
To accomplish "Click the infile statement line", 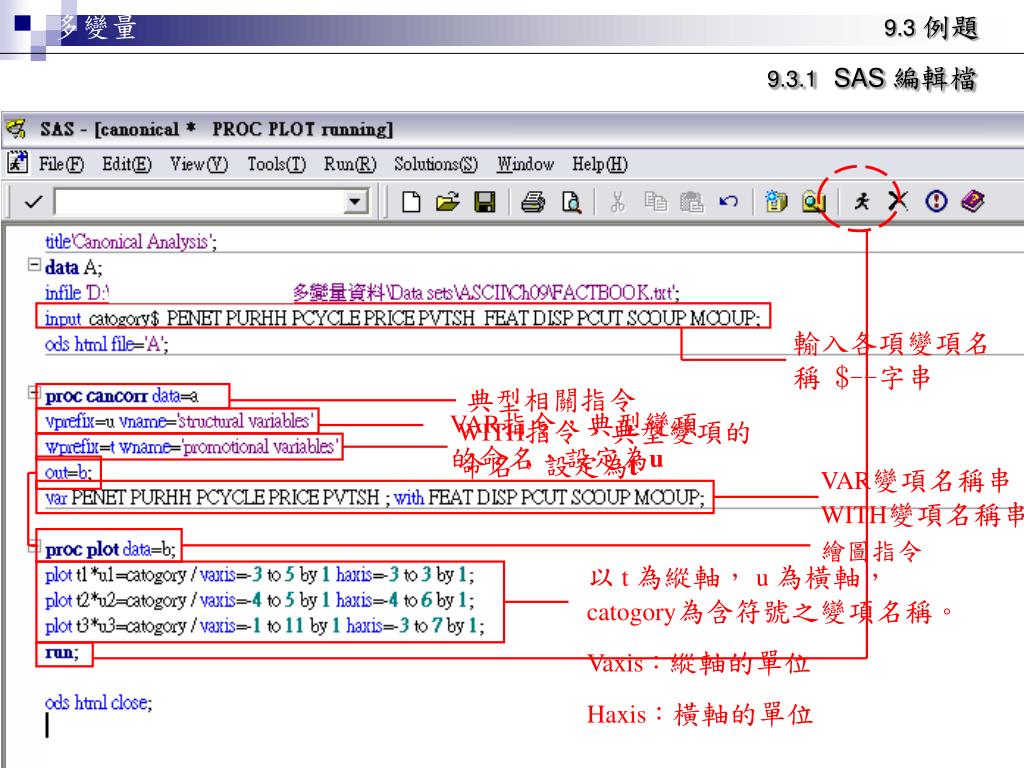I will 362,293.
